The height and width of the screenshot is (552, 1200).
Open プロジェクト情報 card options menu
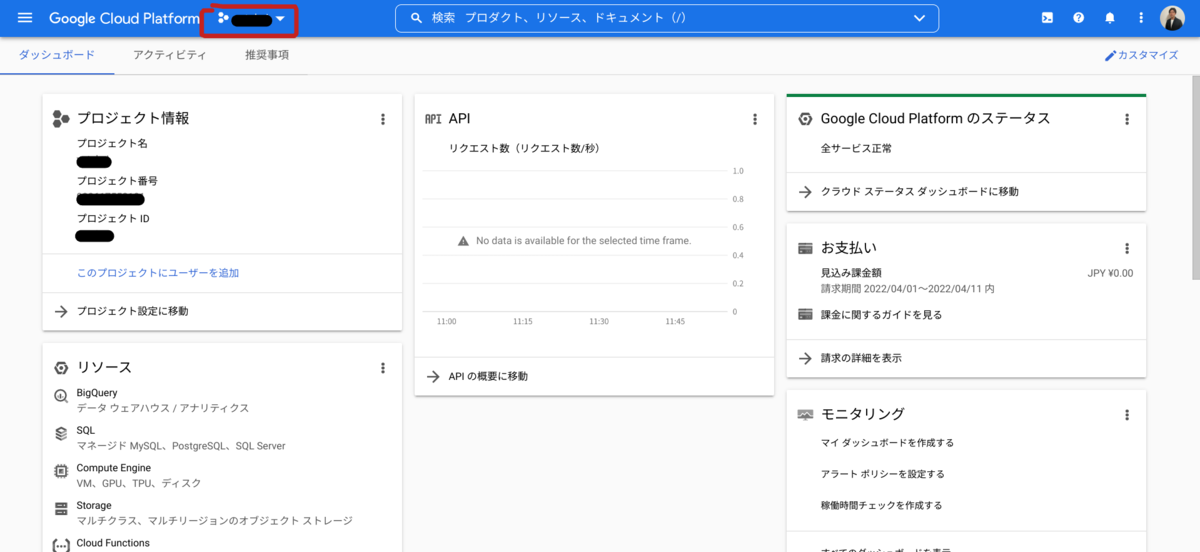tap(382, 119)
